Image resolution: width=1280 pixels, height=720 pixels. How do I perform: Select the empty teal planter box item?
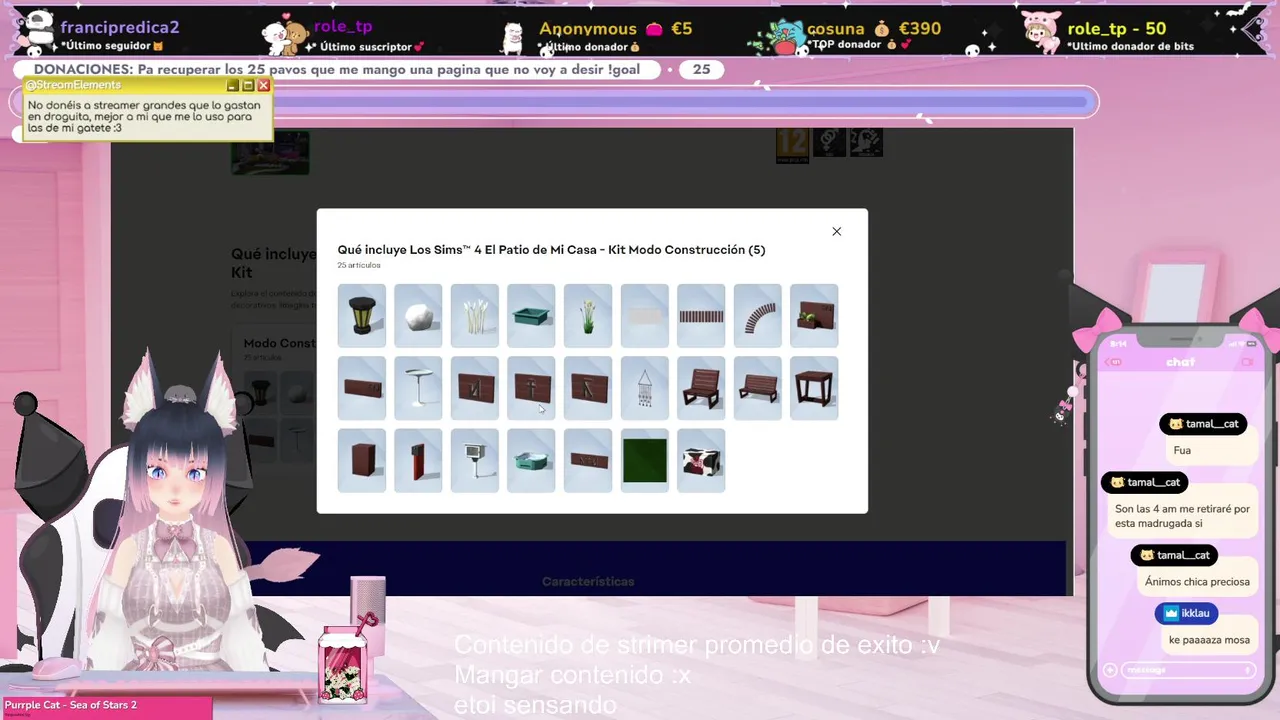531,316
